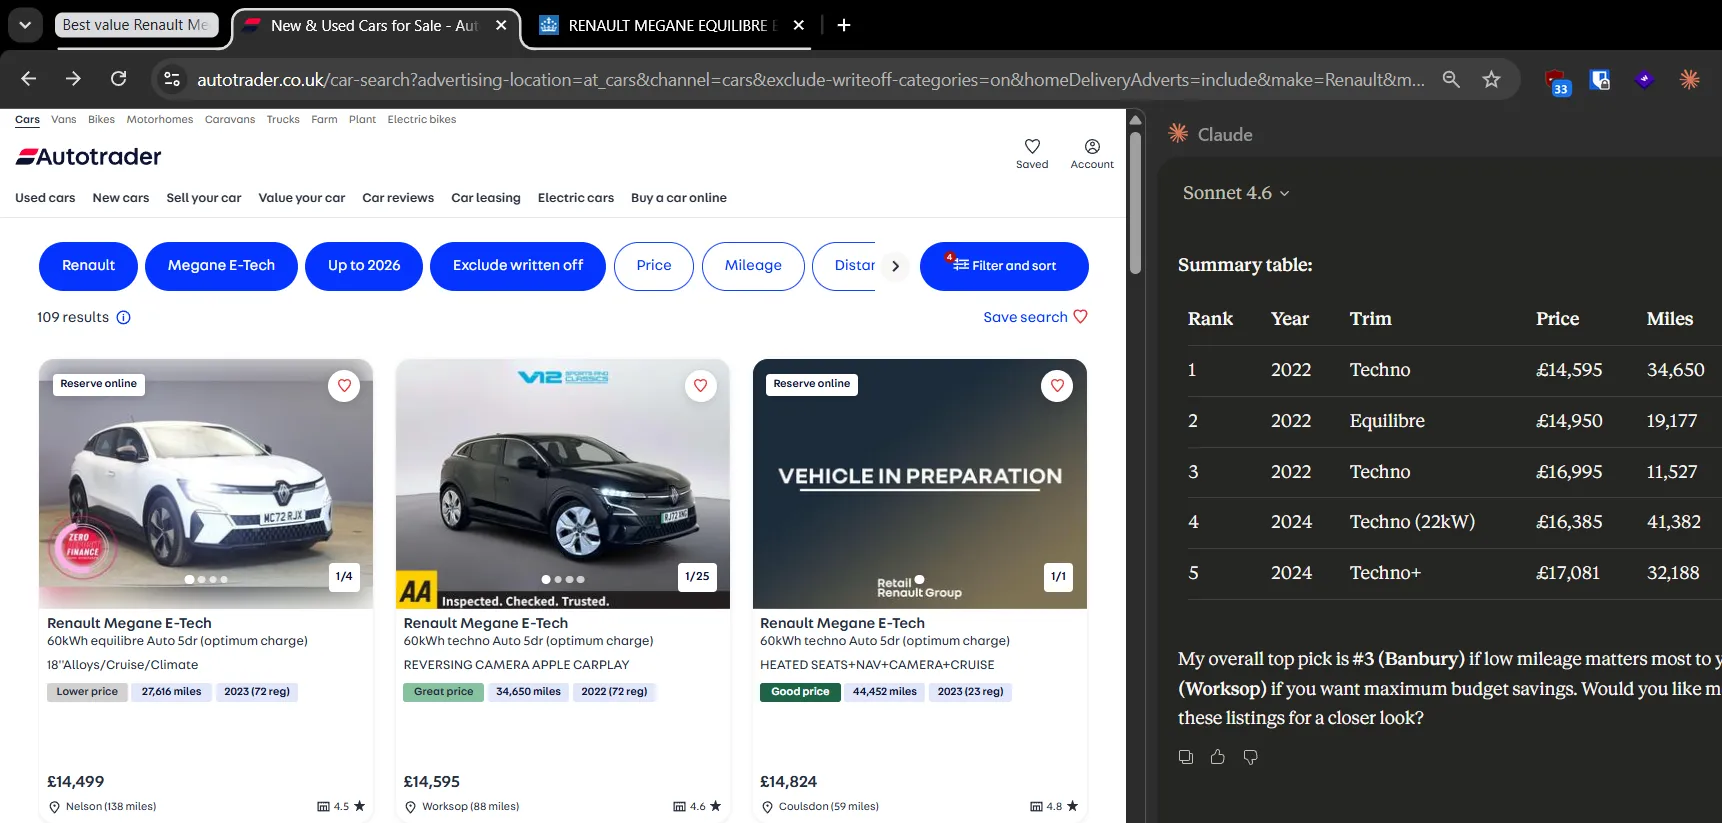Open the black Megane V12 listing photo

click(563, 484)
